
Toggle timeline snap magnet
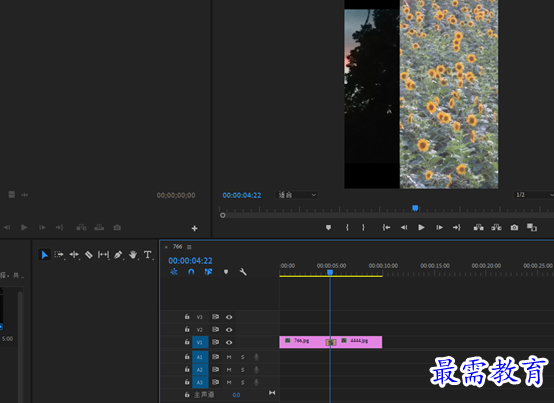(x=191, y=272)
